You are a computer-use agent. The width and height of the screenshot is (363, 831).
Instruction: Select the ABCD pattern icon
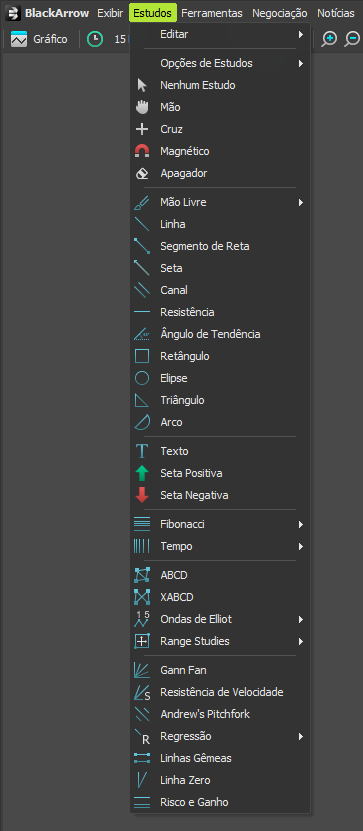pyautogui.click(x=141, y=575)
